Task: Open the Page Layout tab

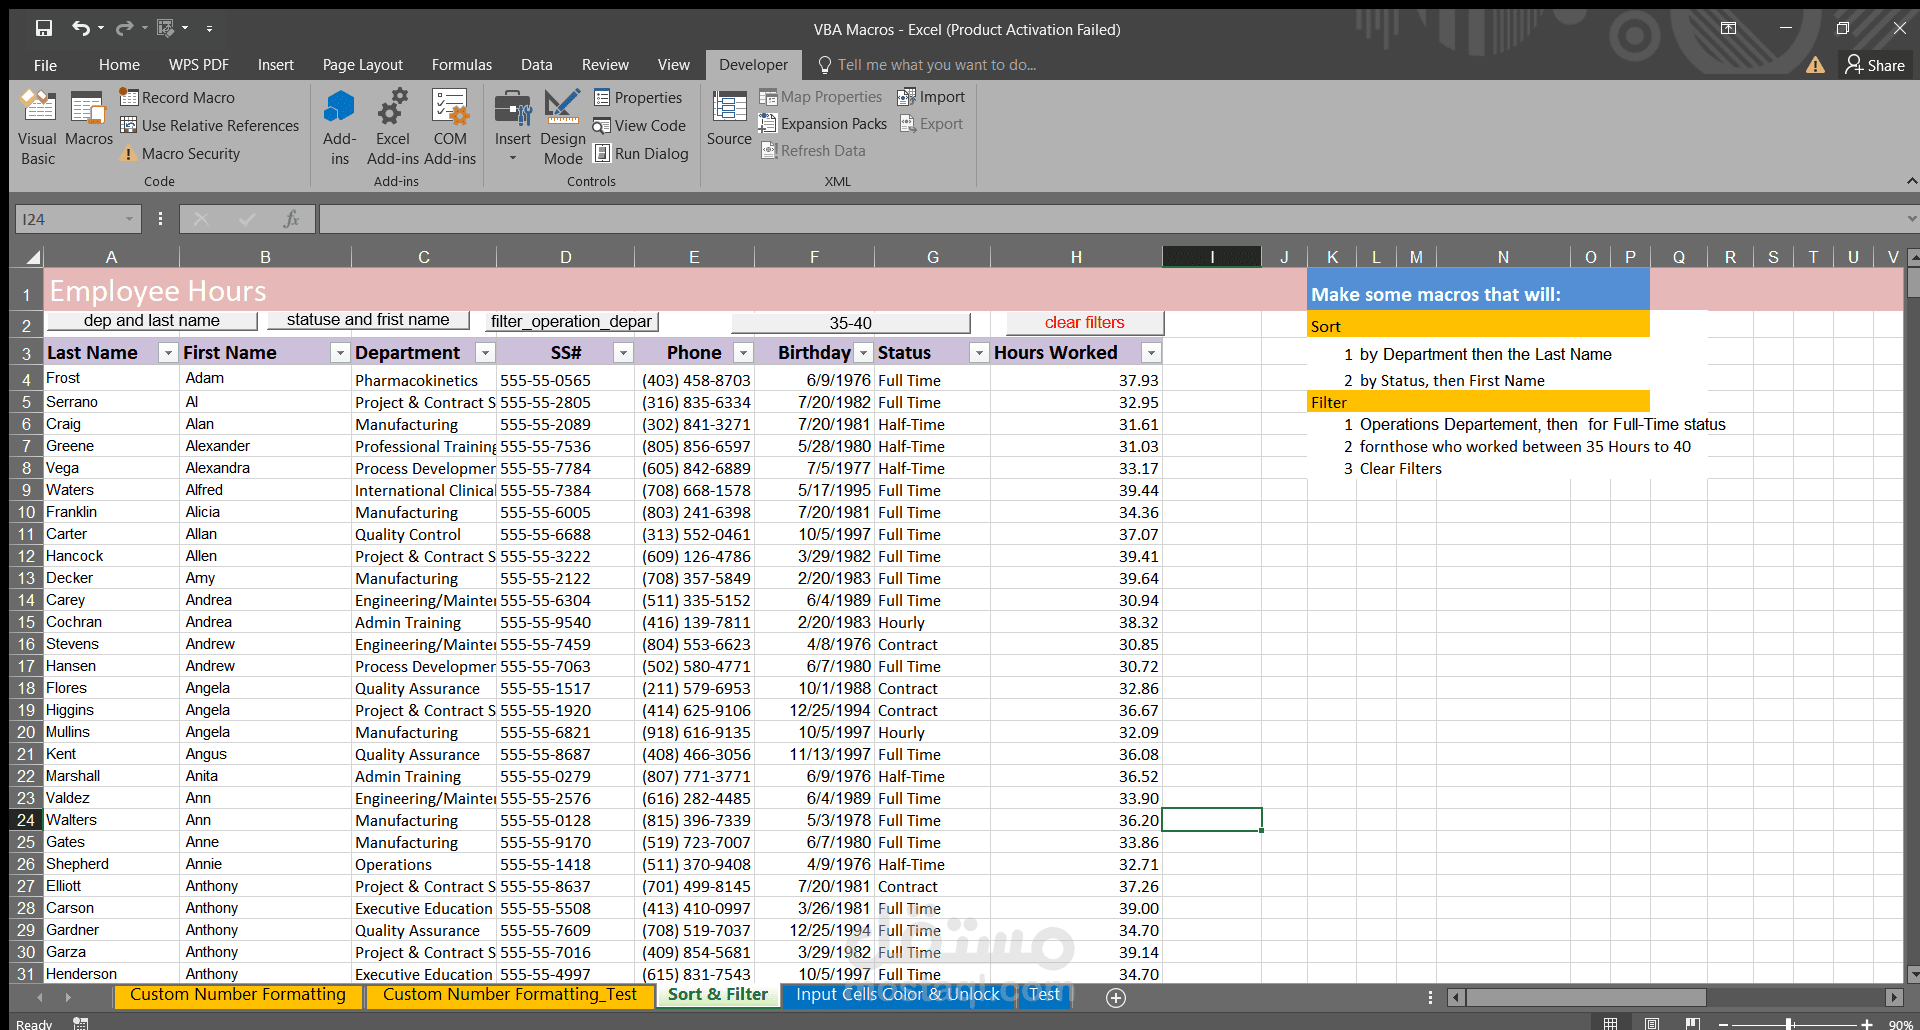Action: [x=362, y=65]
